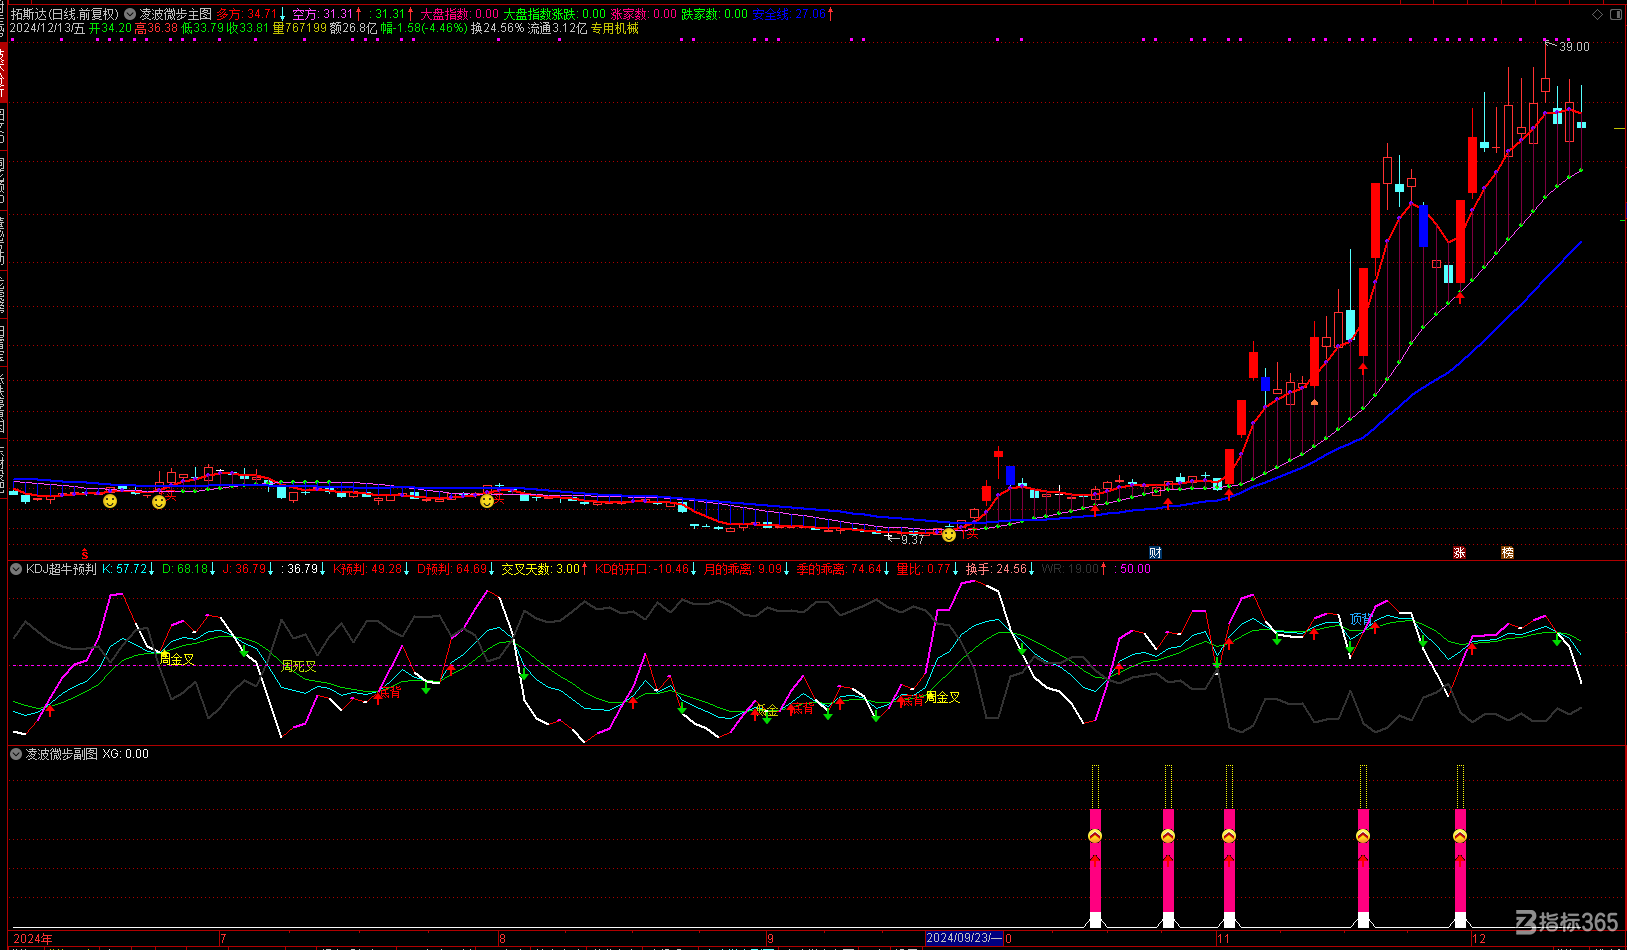This screenshot has height=950, width=1627.
Task: Click the smiley face at the 9.37 low
Action: pyautogui.click(x=949, y=535)
